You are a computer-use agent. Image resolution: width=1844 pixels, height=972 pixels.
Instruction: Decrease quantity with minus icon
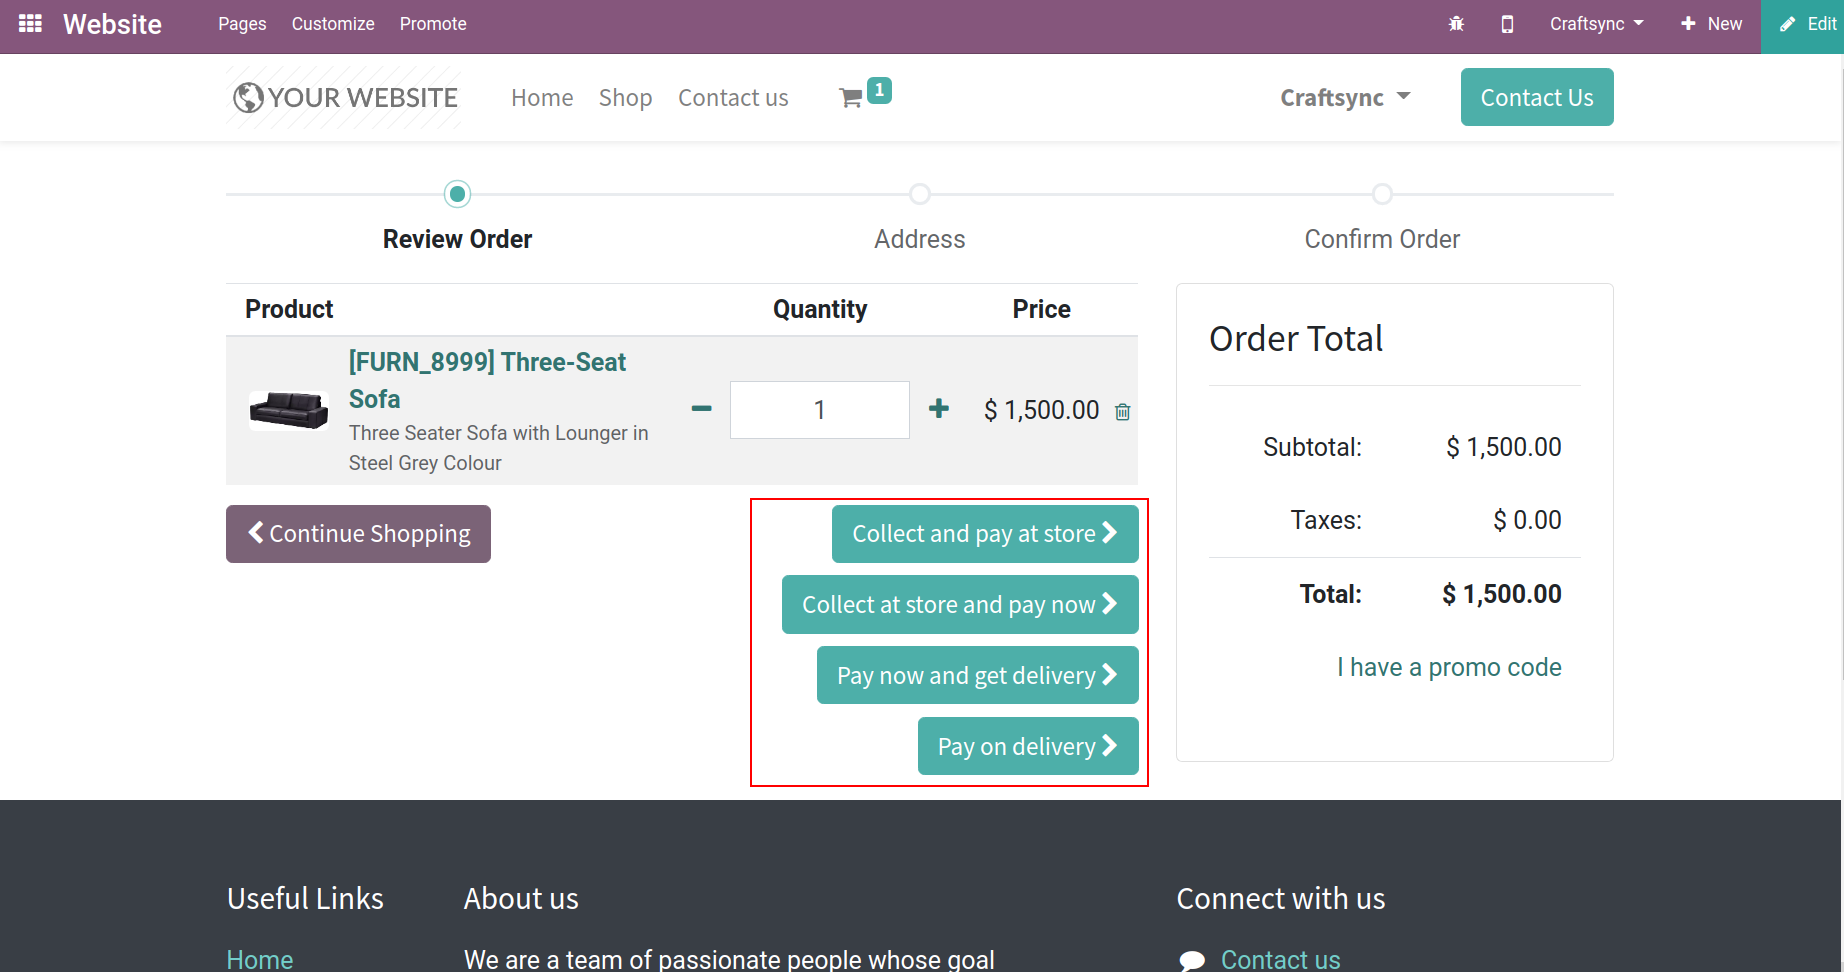point(702,409)
